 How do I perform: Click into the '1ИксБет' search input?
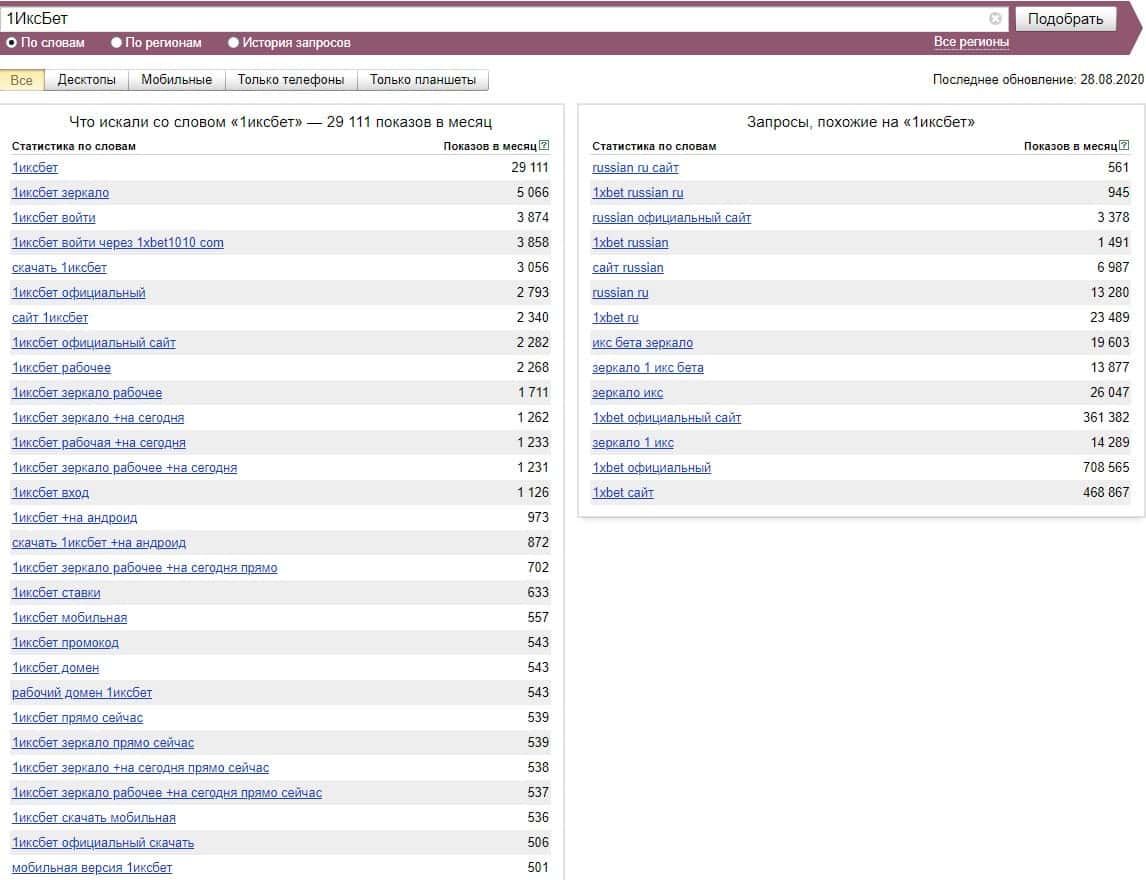click(x=490, y=19)
